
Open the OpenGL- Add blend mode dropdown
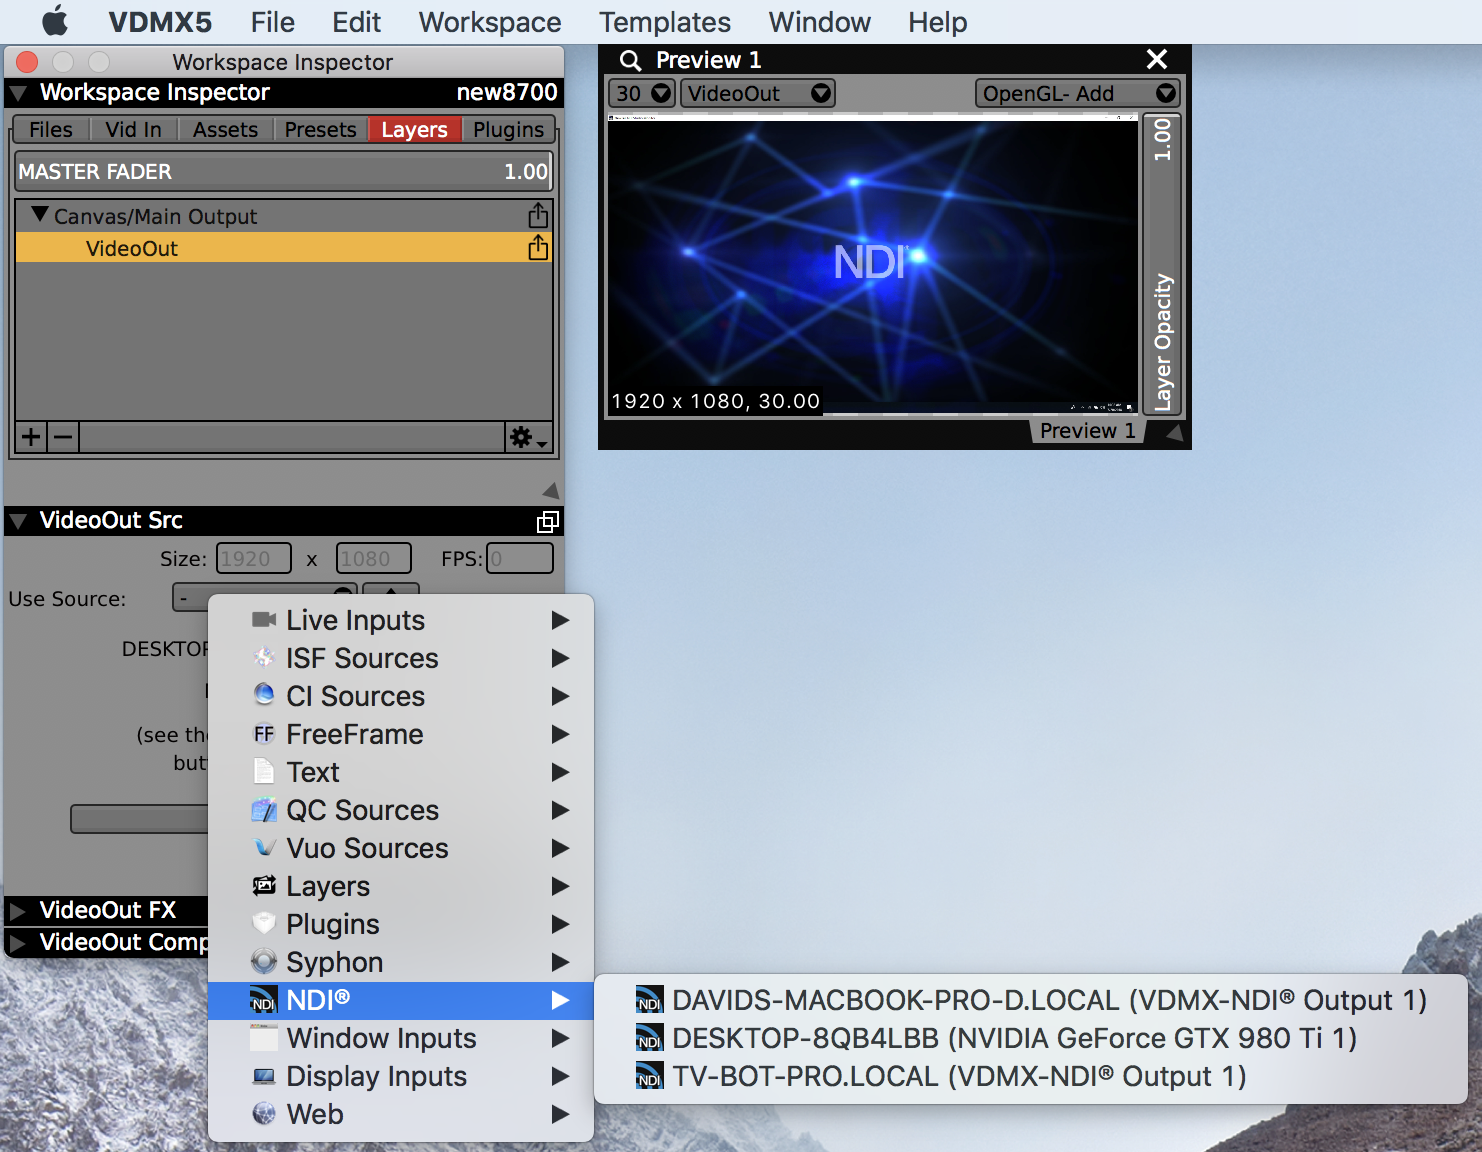[x=1078, y=93]
